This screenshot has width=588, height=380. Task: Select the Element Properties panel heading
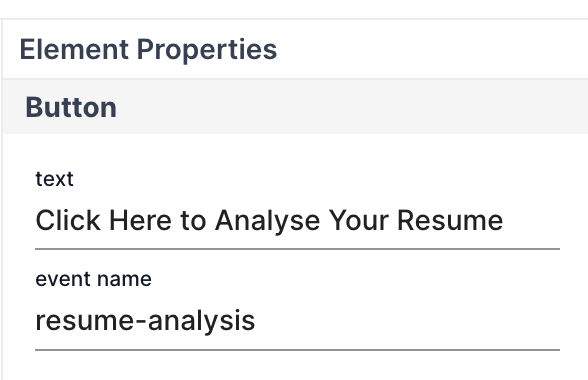[x=148, y=50]
